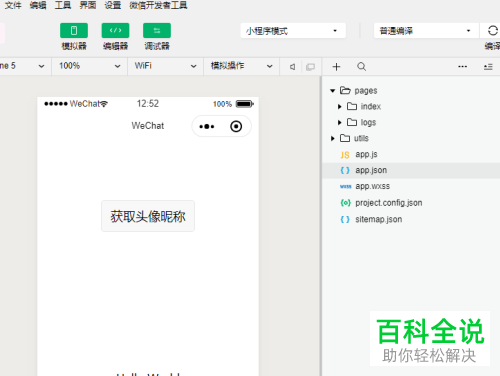Open the 模拟操作 dropdown

pos(242,66)
